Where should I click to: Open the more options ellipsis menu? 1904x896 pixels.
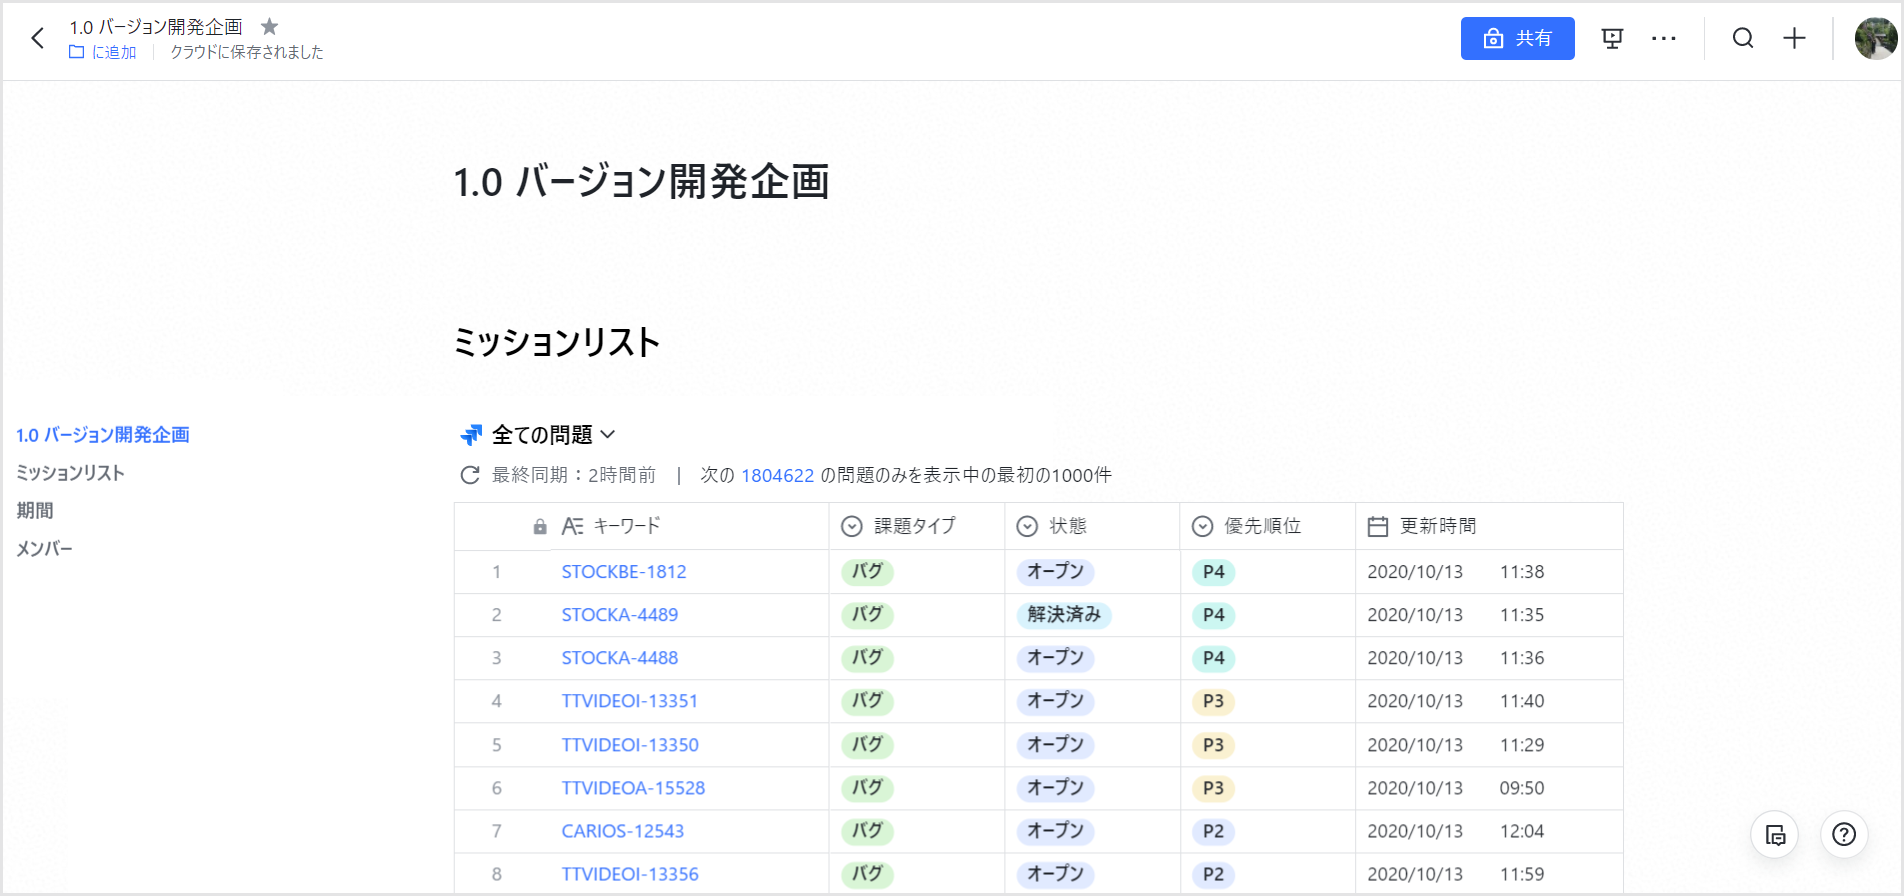[1664, 39]
